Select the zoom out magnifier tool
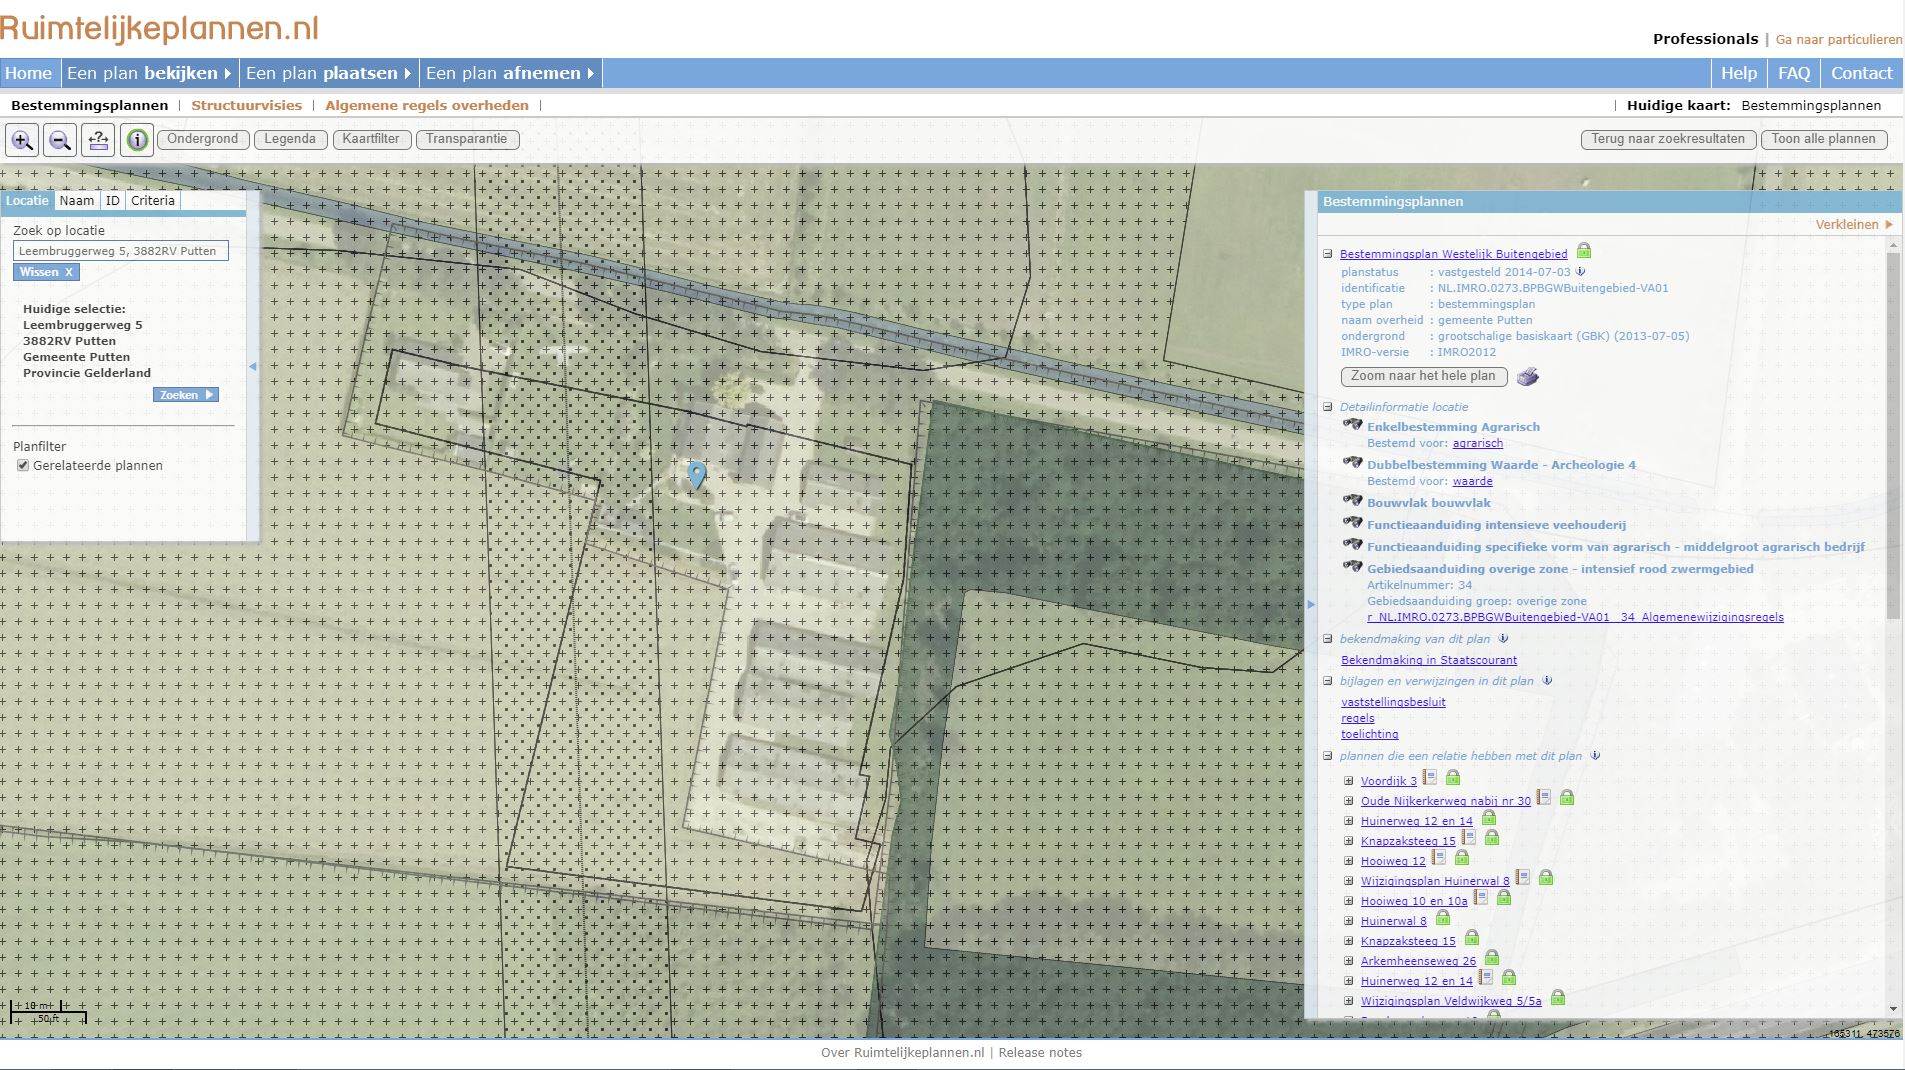1905x1070 pixels. coord(60,140)
